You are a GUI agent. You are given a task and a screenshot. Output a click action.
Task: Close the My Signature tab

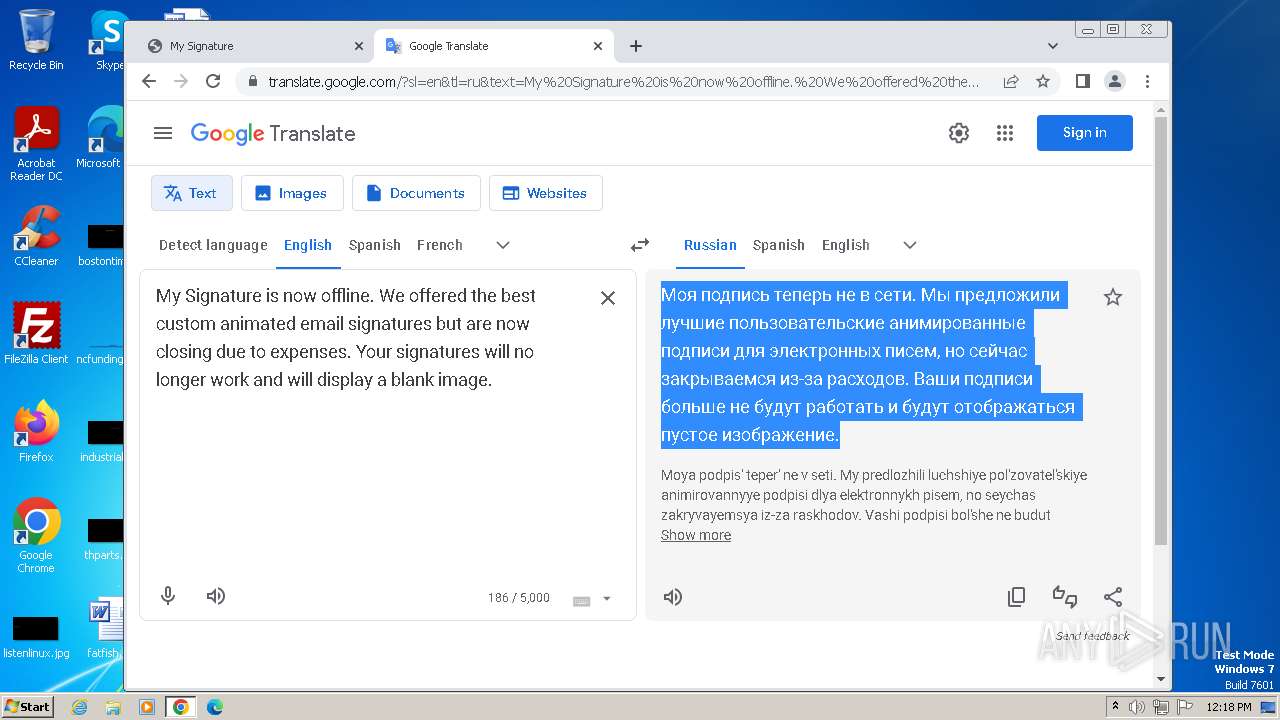tap(359, 46)
